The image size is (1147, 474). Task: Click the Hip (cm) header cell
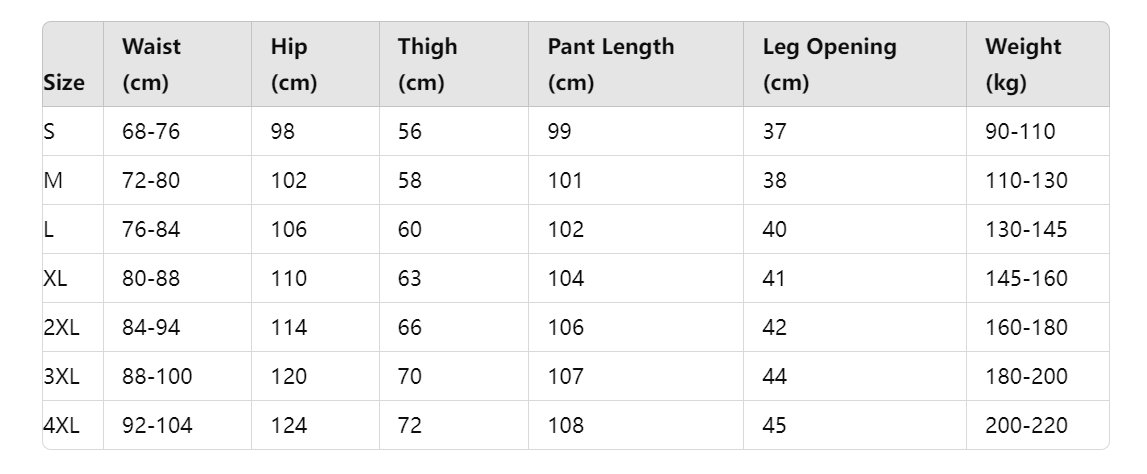tap(294, 64)
